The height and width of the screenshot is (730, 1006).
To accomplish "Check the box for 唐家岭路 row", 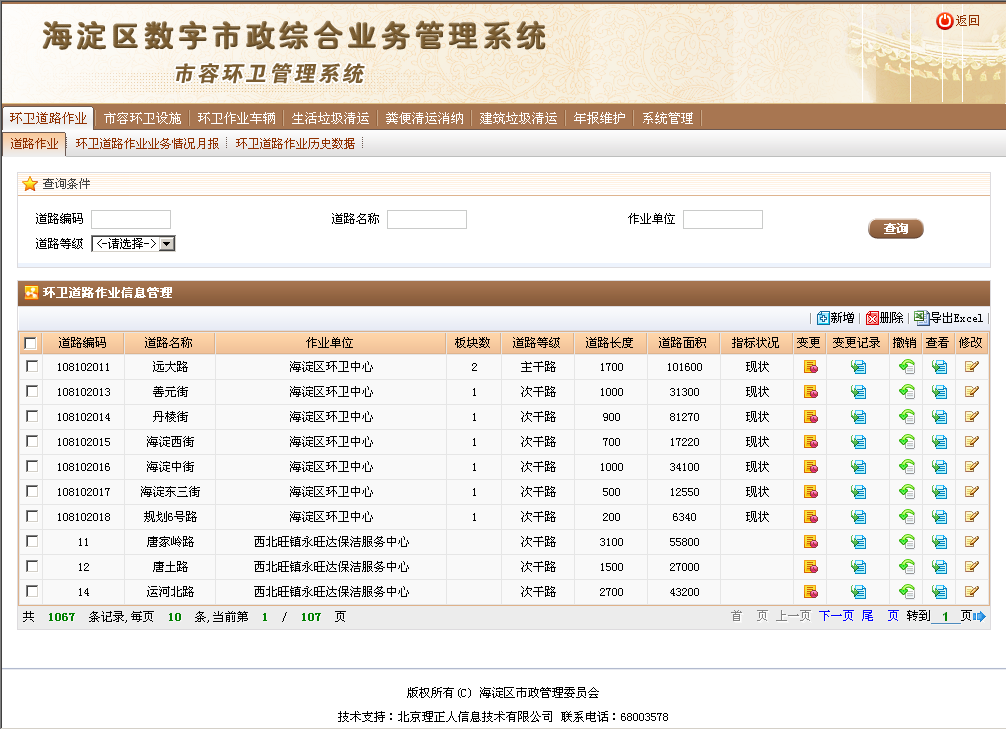I will [x=31, y=541].
